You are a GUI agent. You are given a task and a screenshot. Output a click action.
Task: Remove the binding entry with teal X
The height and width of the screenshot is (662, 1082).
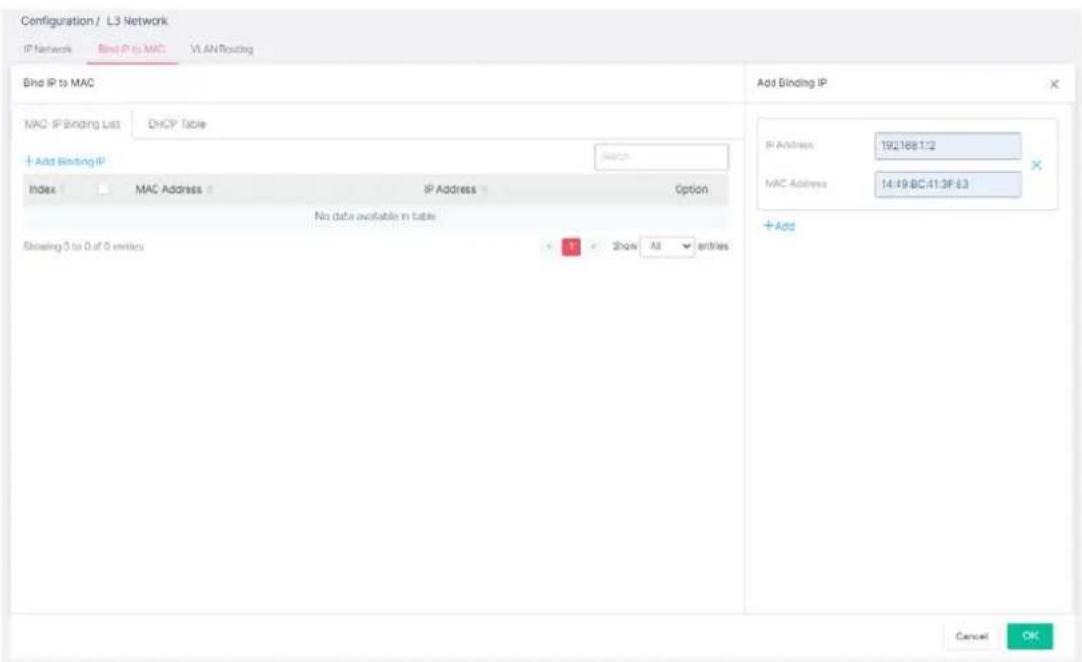pyautogui.click(x=1036, y=165)
